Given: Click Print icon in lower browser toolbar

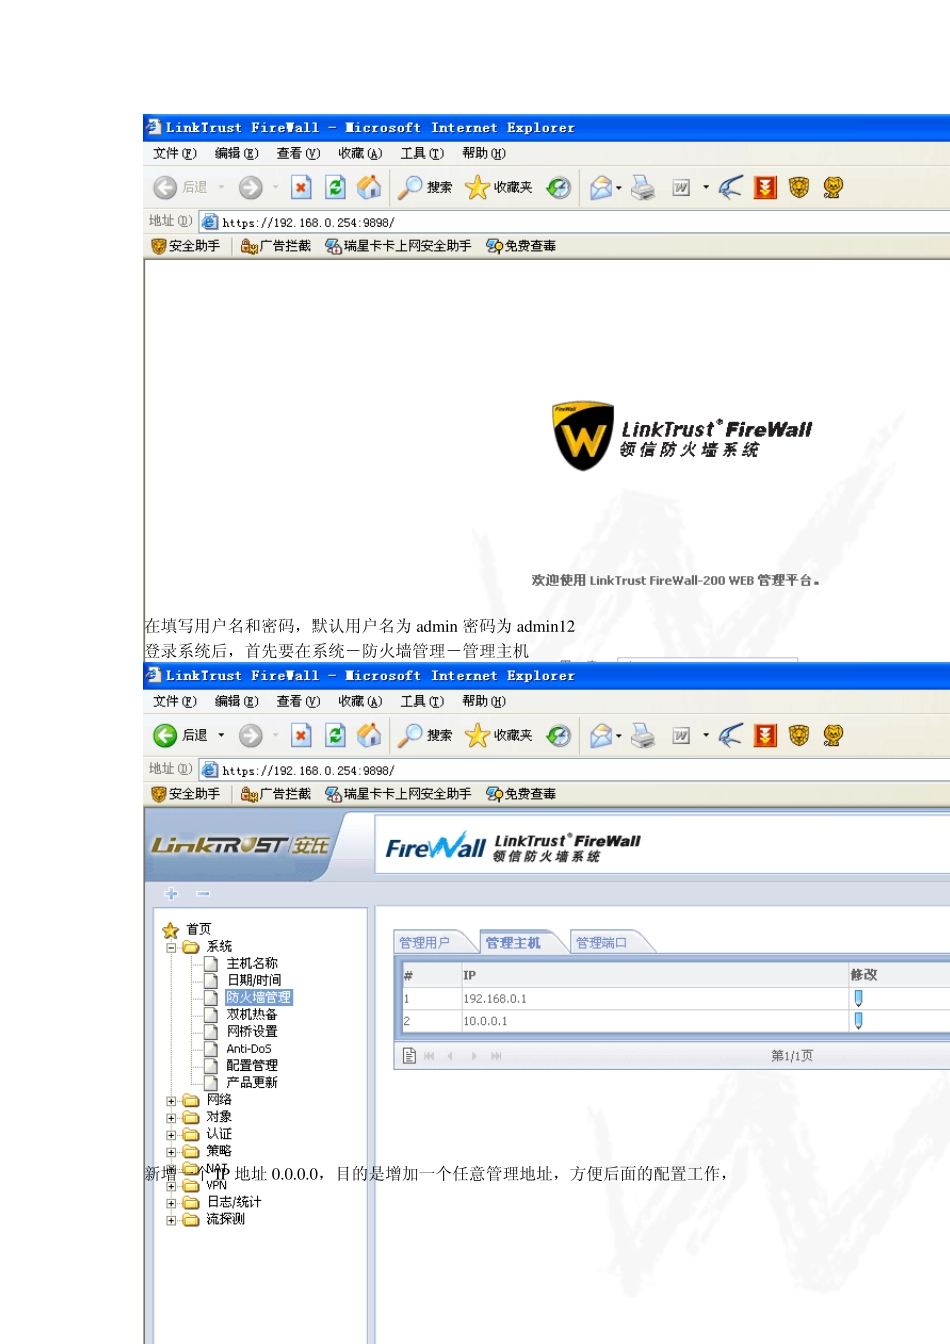Looking at the screenshot, I should 643,735.
